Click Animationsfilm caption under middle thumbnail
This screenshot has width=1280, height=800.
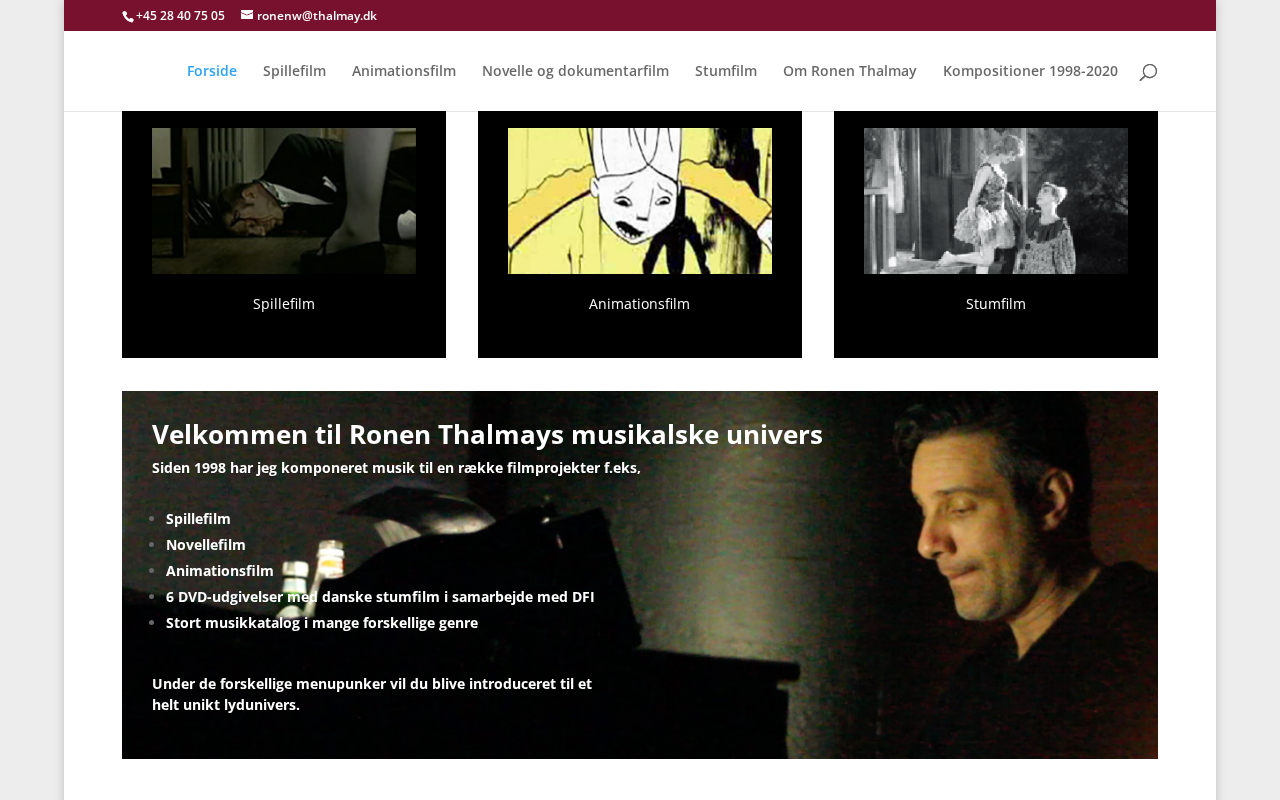point(640,304)
